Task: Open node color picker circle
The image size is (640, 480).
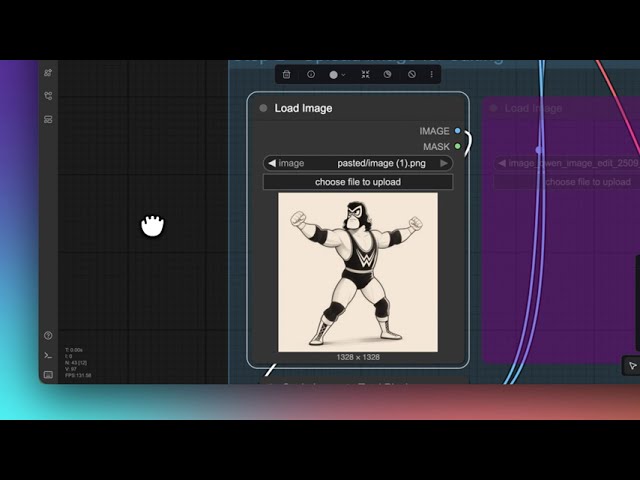Action: click(x=333, y=75)
